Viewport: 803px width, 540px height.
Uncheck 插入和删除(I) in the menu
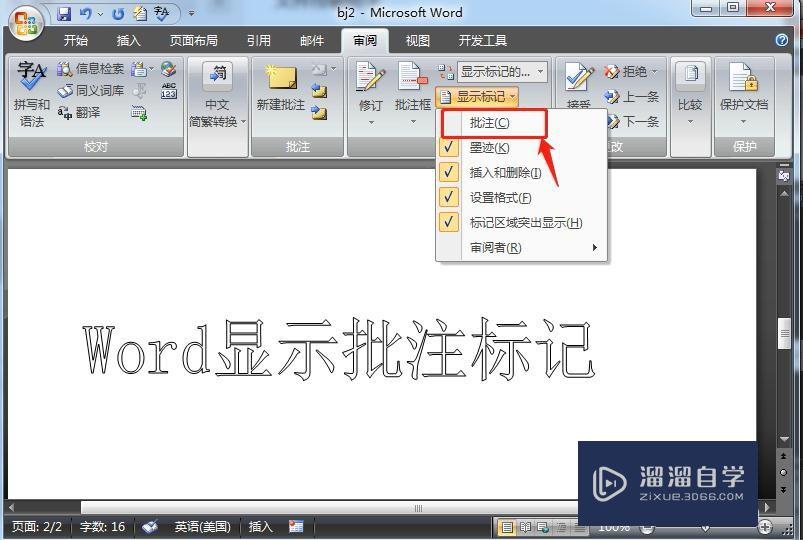tap(521, 173)
